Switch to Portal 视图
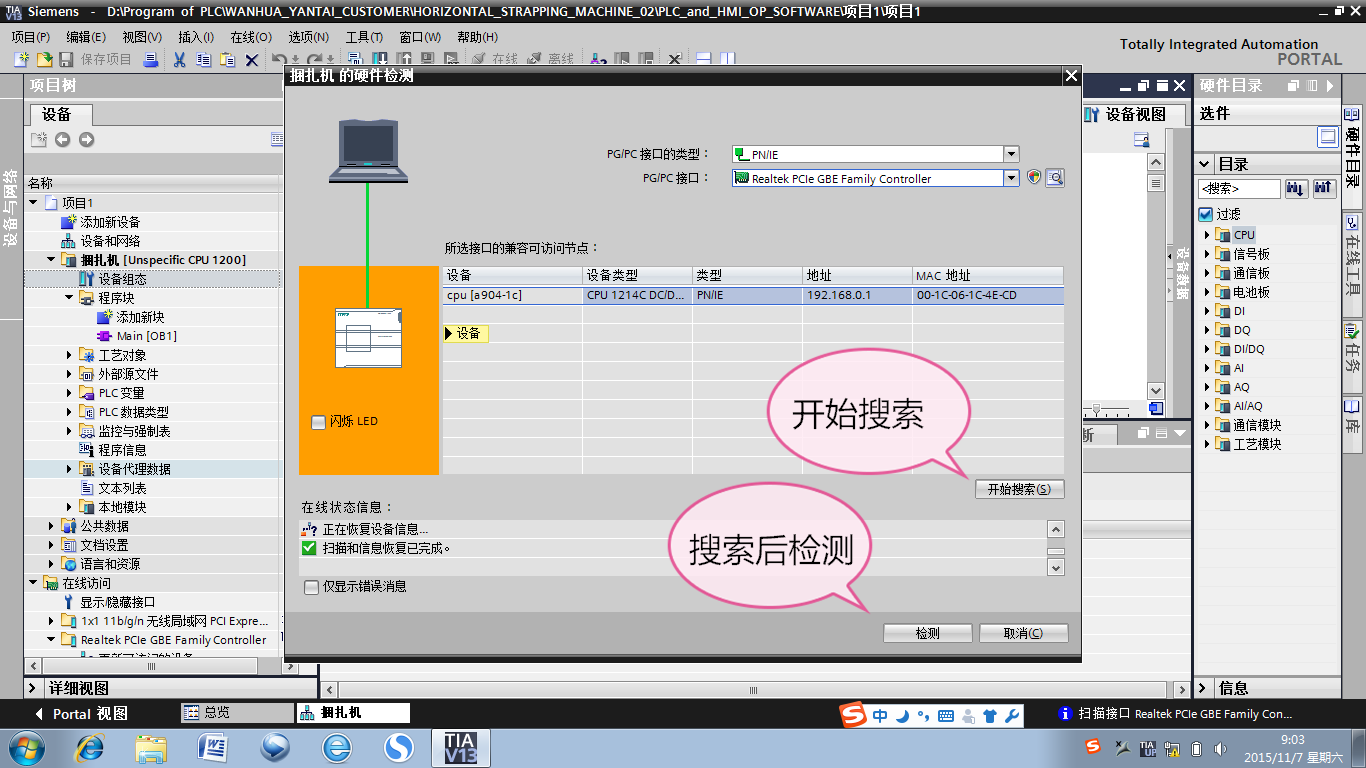The image size is (1366, 768). pos(82,714)
